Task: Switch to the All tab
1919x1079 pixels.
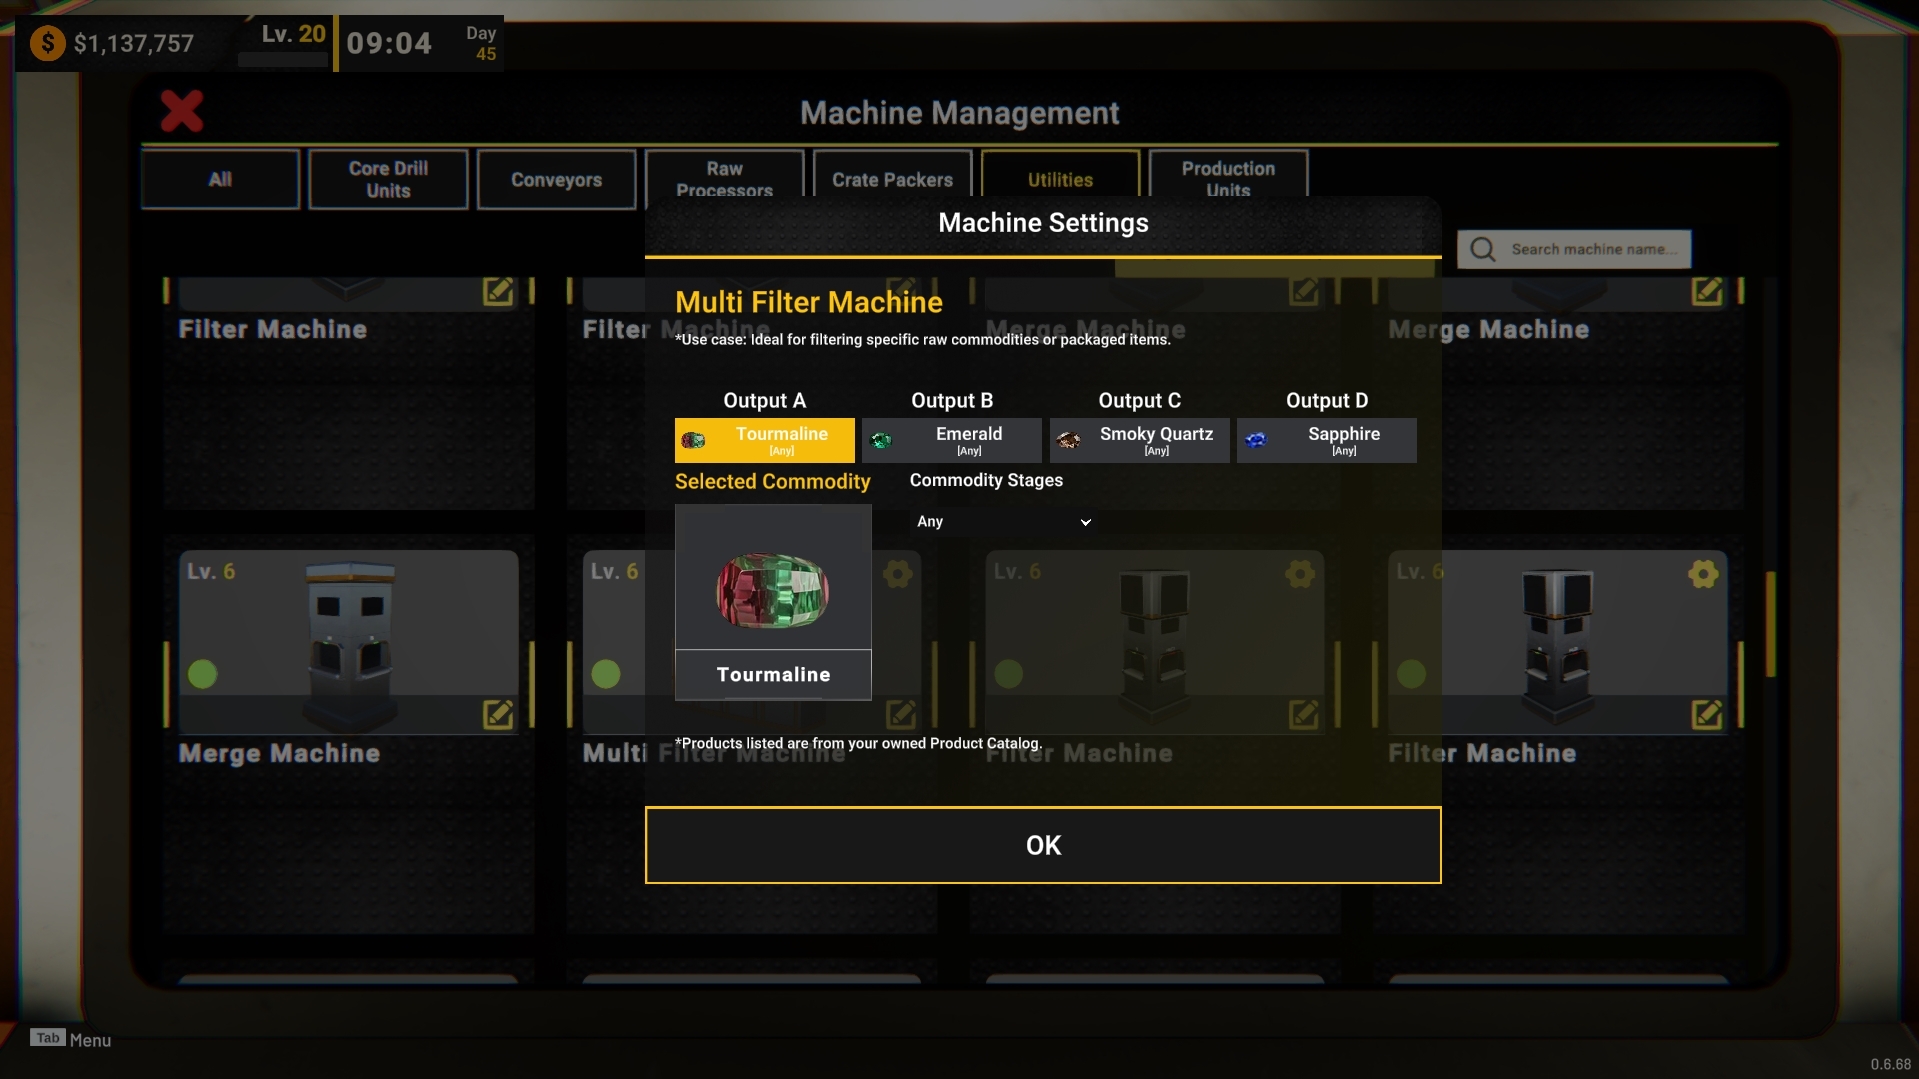Action: [220, 180]
